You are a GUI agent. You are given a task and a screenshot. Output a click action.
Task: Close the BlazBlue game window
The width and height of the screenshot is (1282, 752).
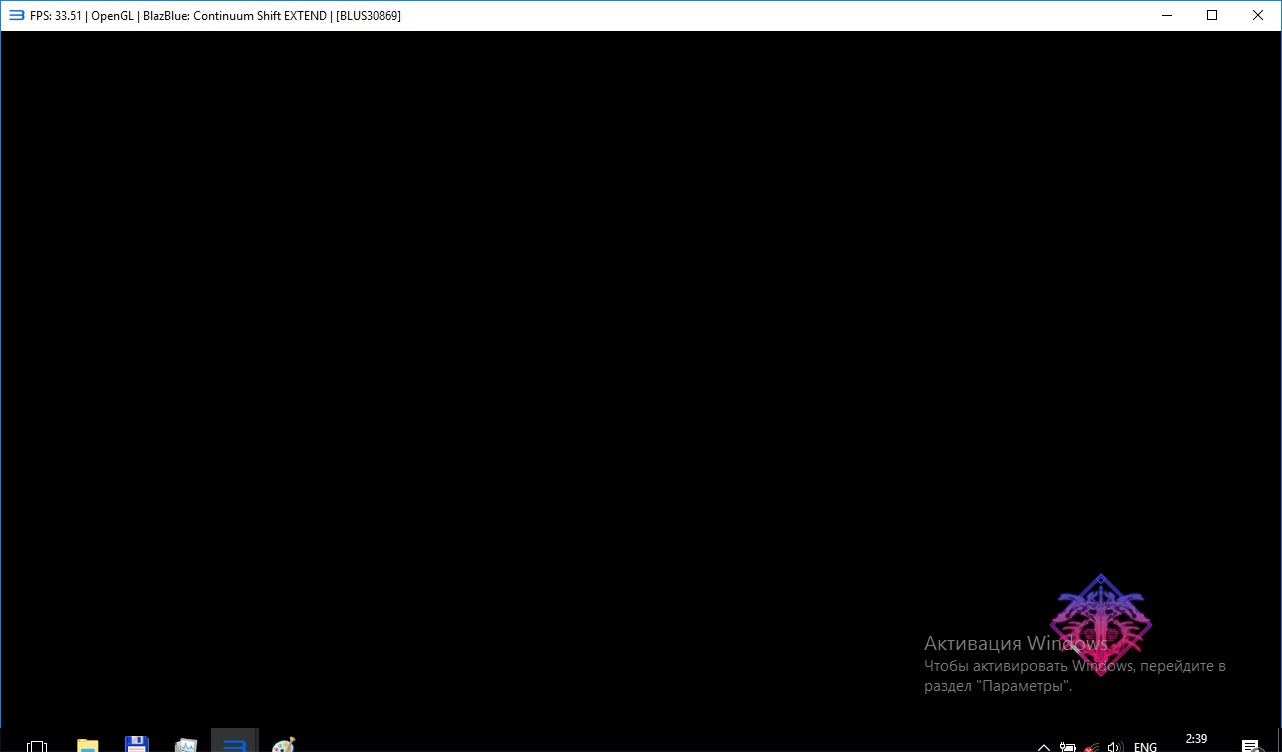pos(1258,15)
